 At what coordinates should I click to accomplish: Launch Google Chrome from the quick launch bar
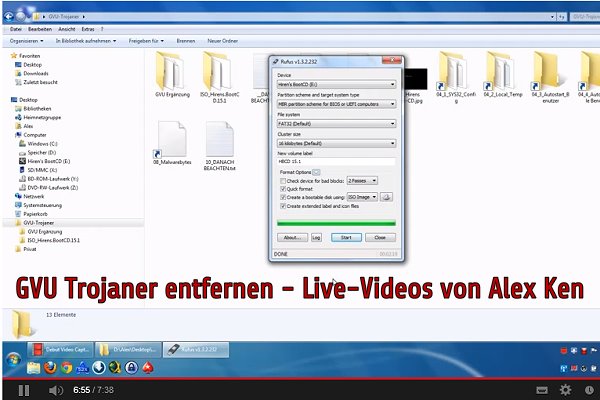(66, 368)
